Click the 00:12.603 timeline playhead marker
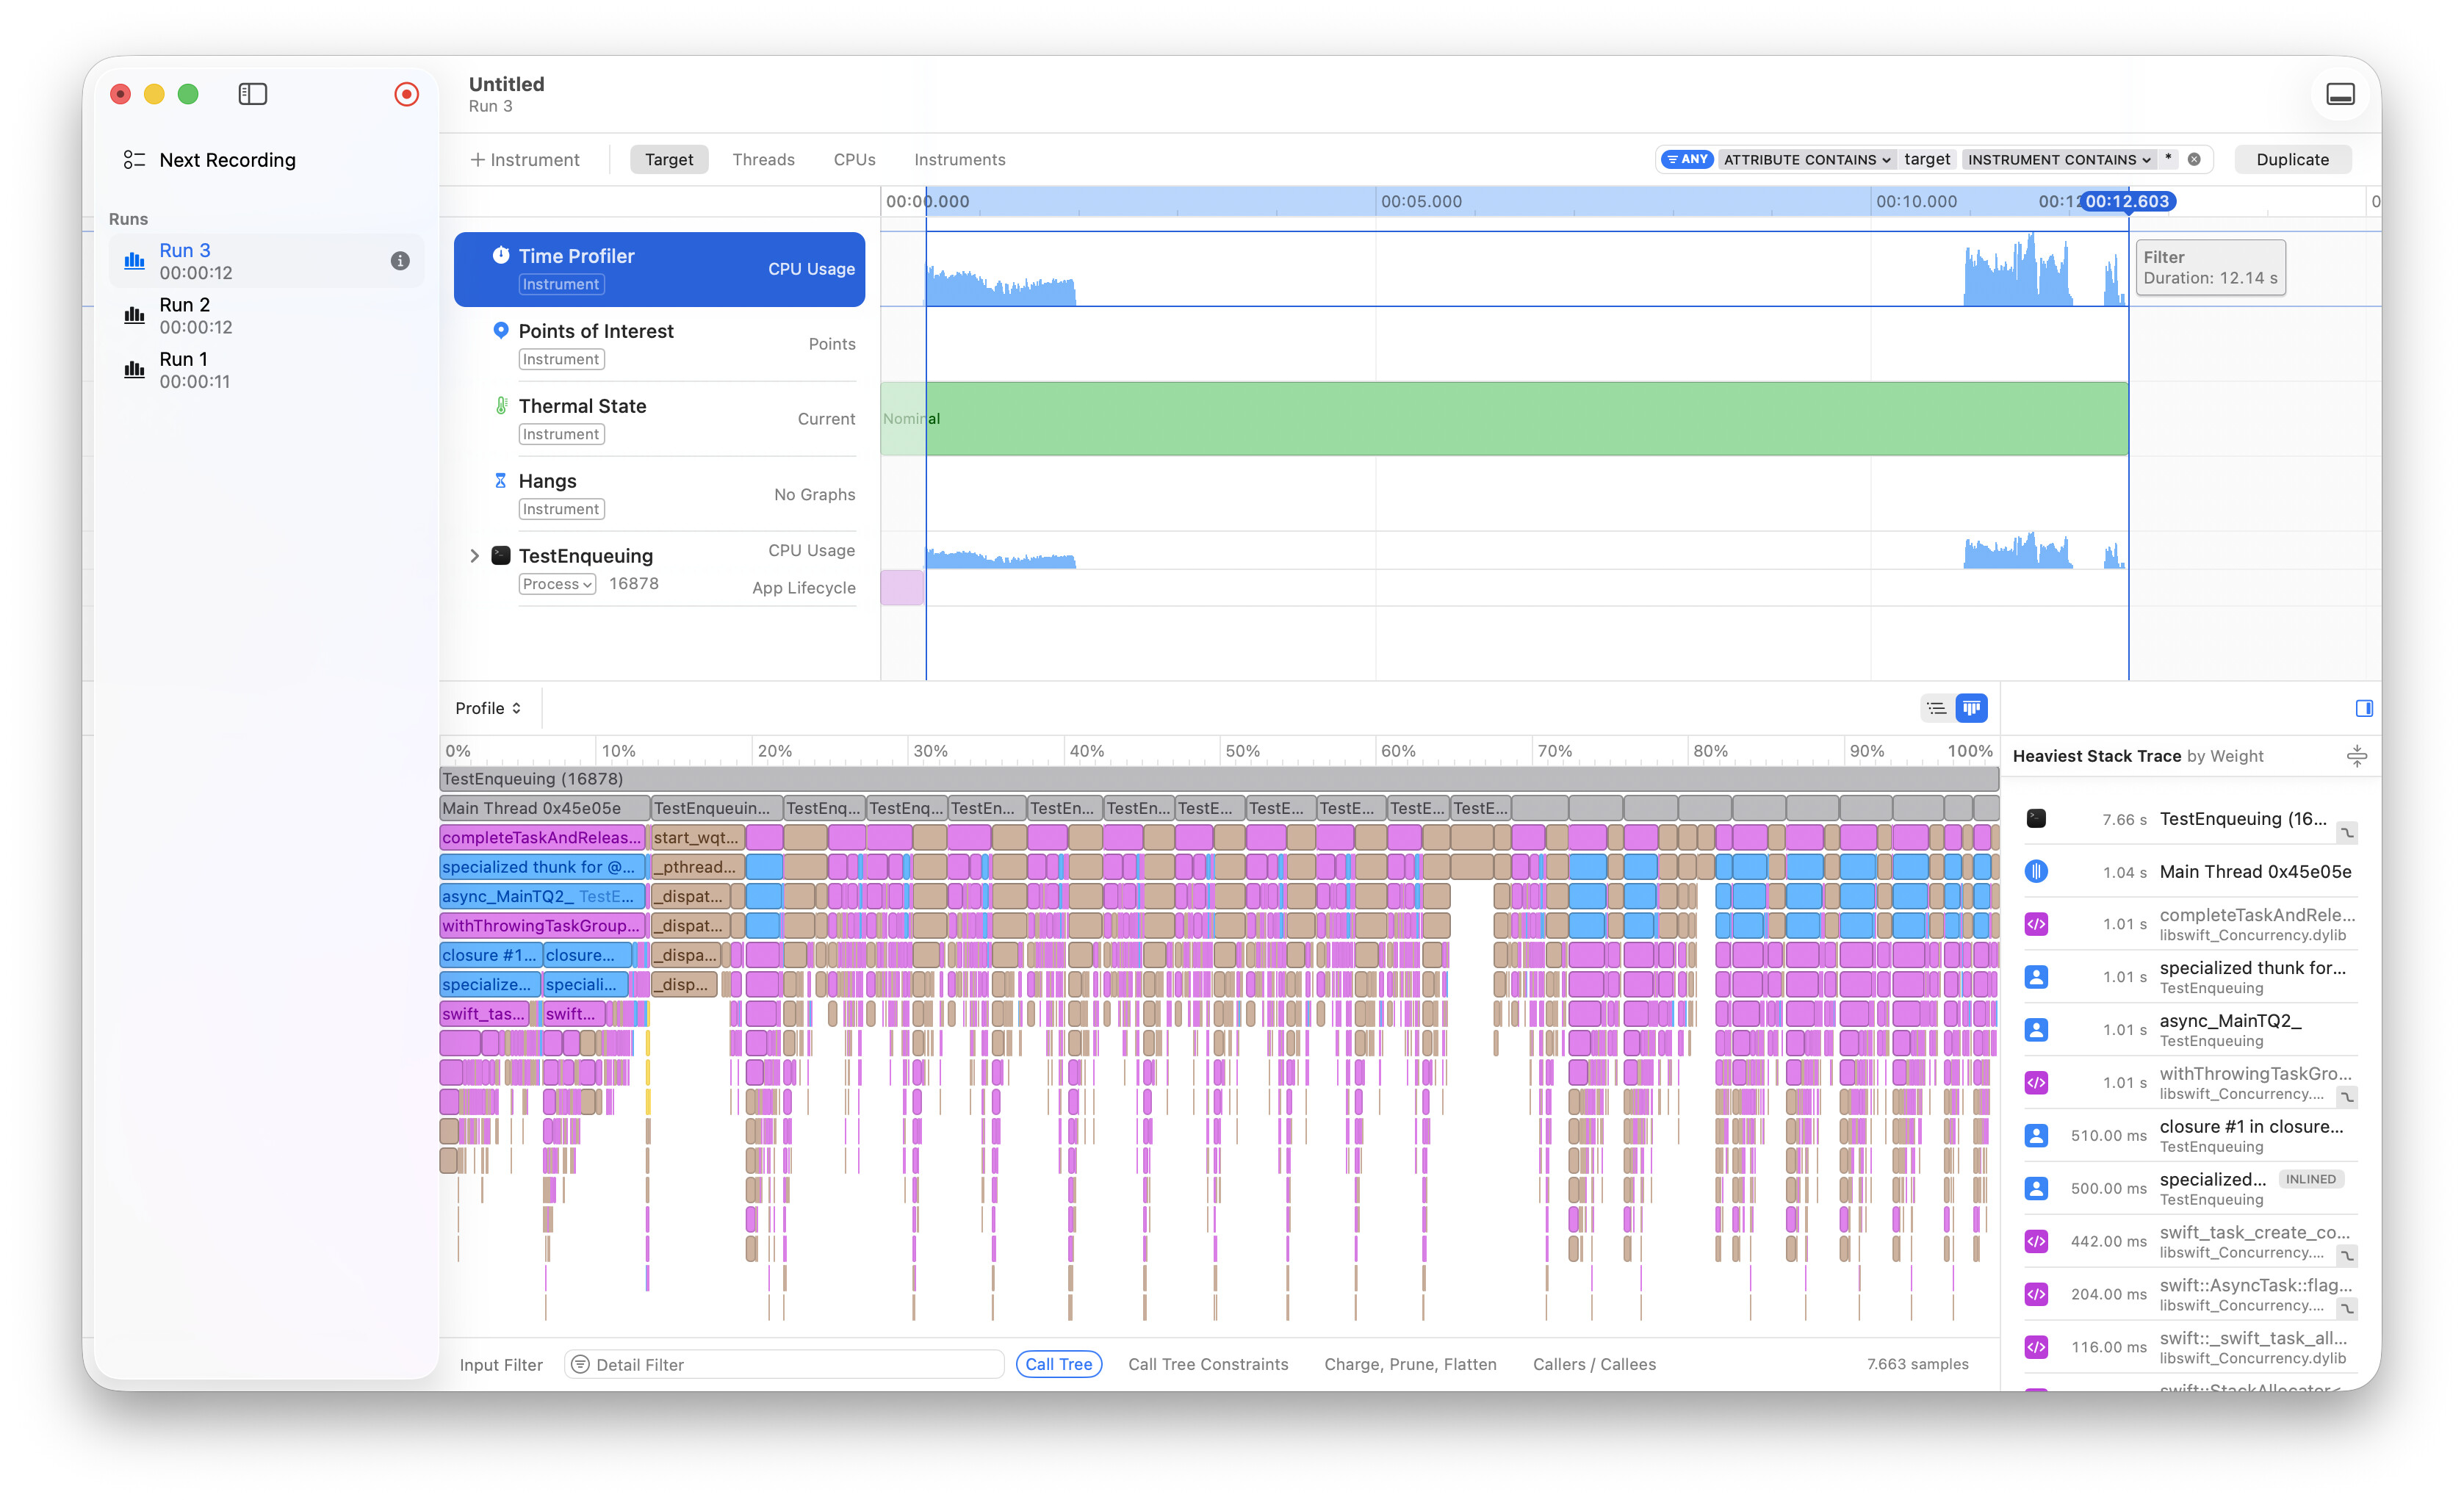 point(2128,201)
